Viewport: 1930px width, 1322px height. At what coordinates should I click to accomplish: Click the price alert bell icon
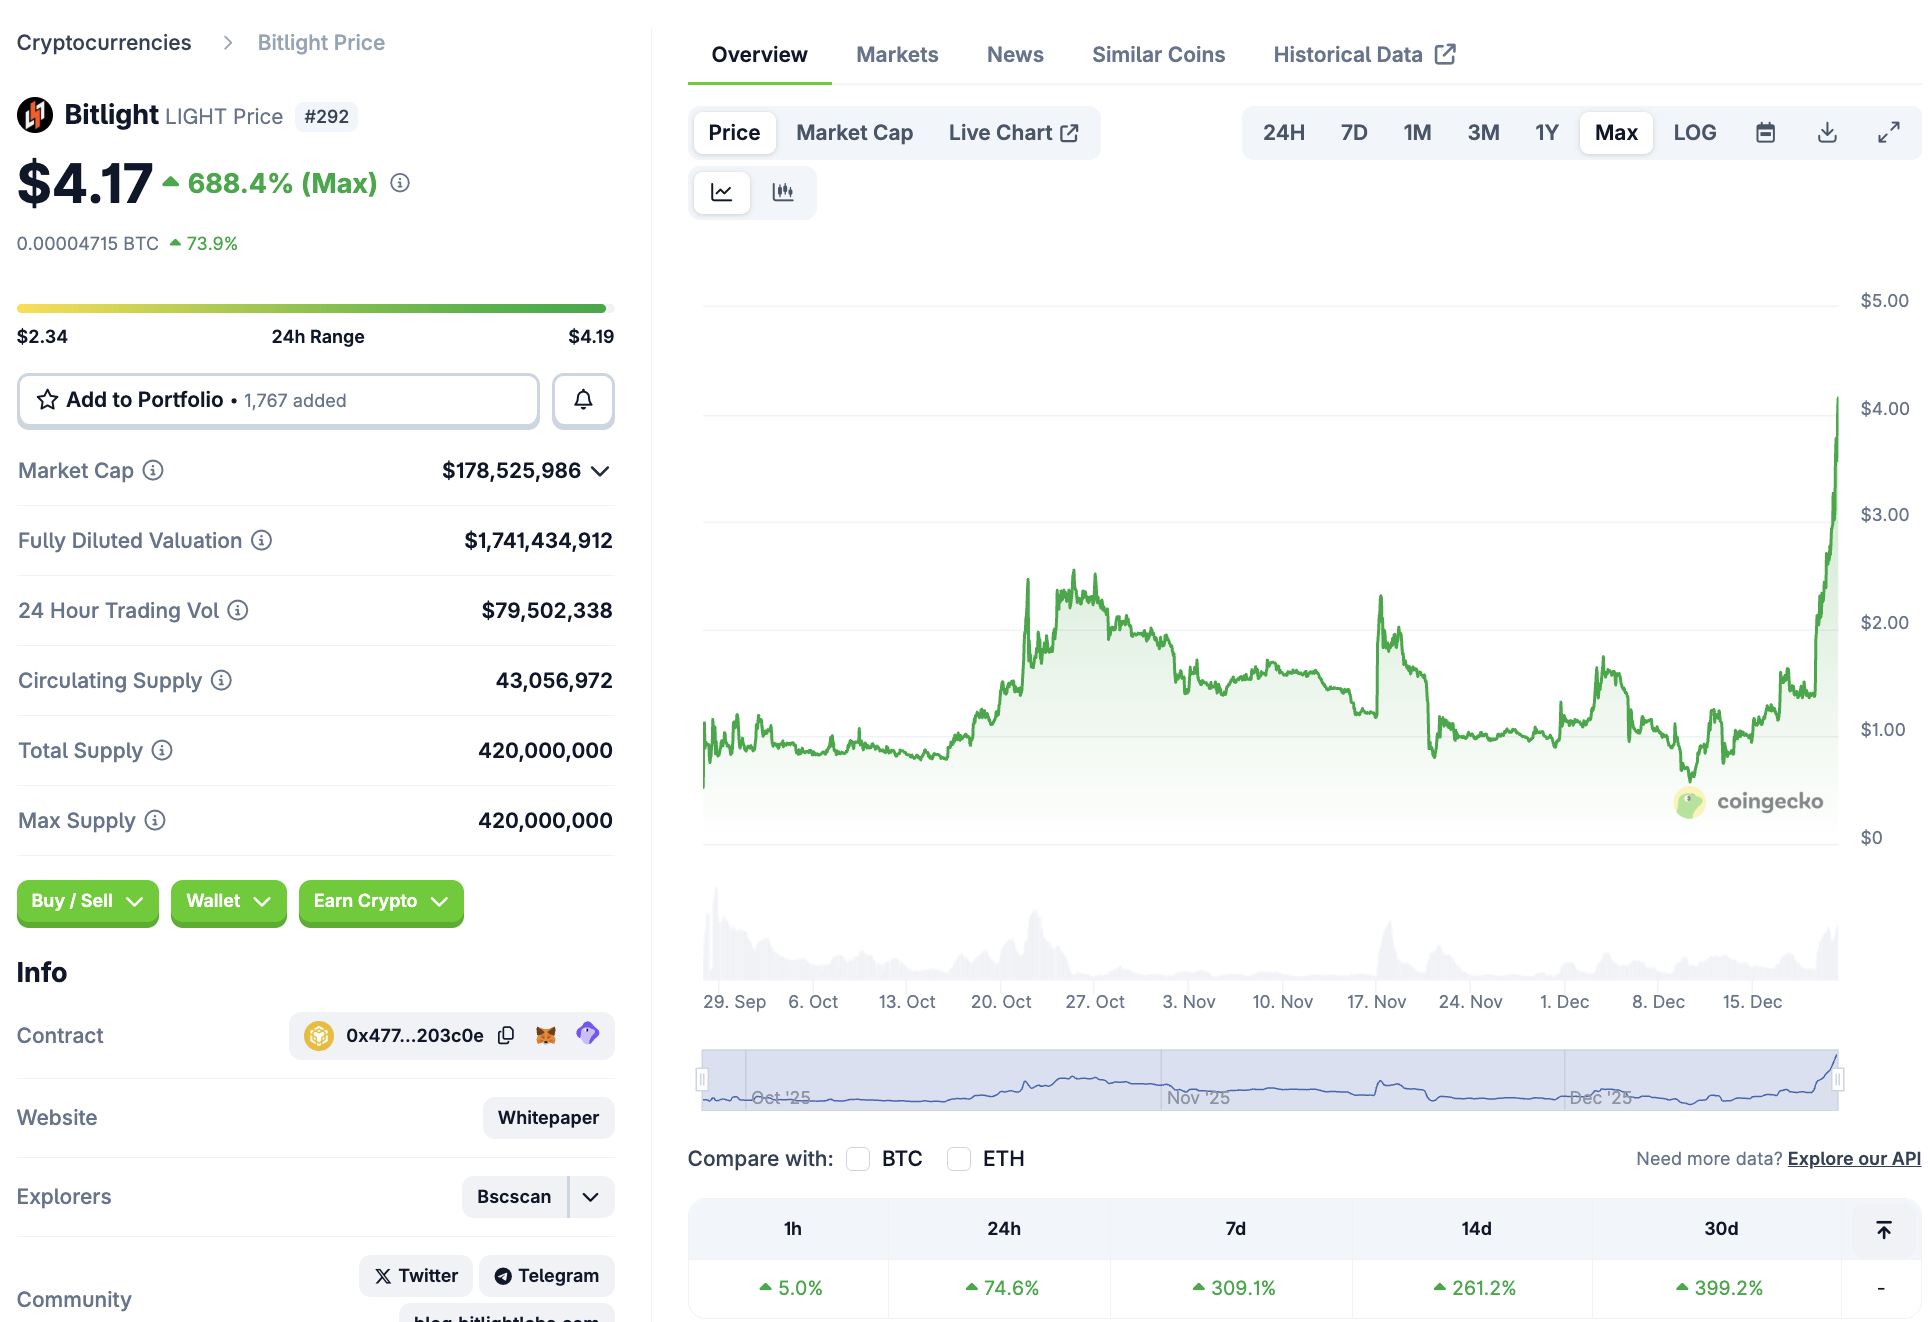click(583, 400)
